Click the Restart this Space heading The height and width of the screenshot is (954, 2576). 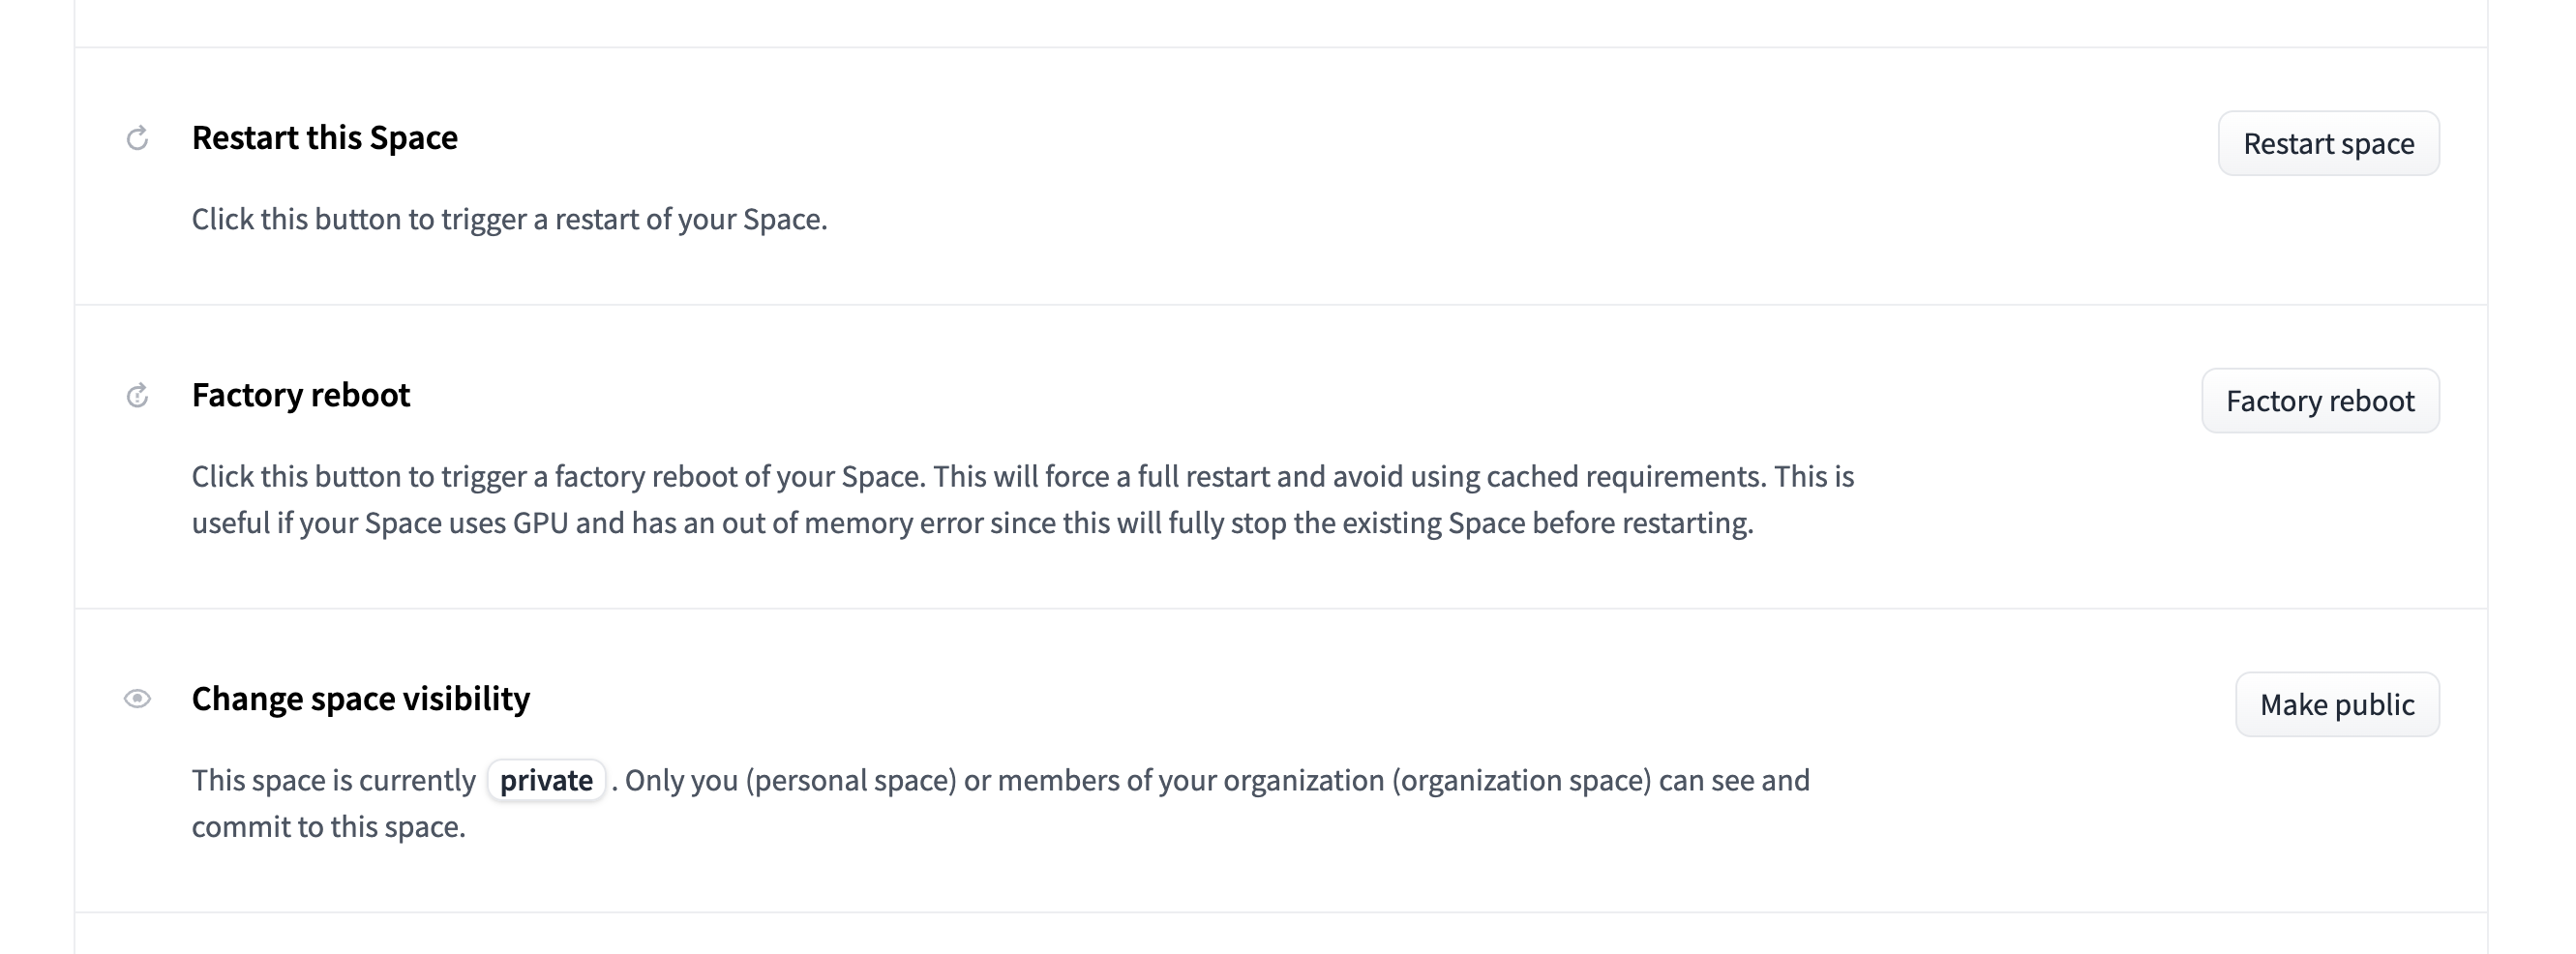(x=325, y=138)
